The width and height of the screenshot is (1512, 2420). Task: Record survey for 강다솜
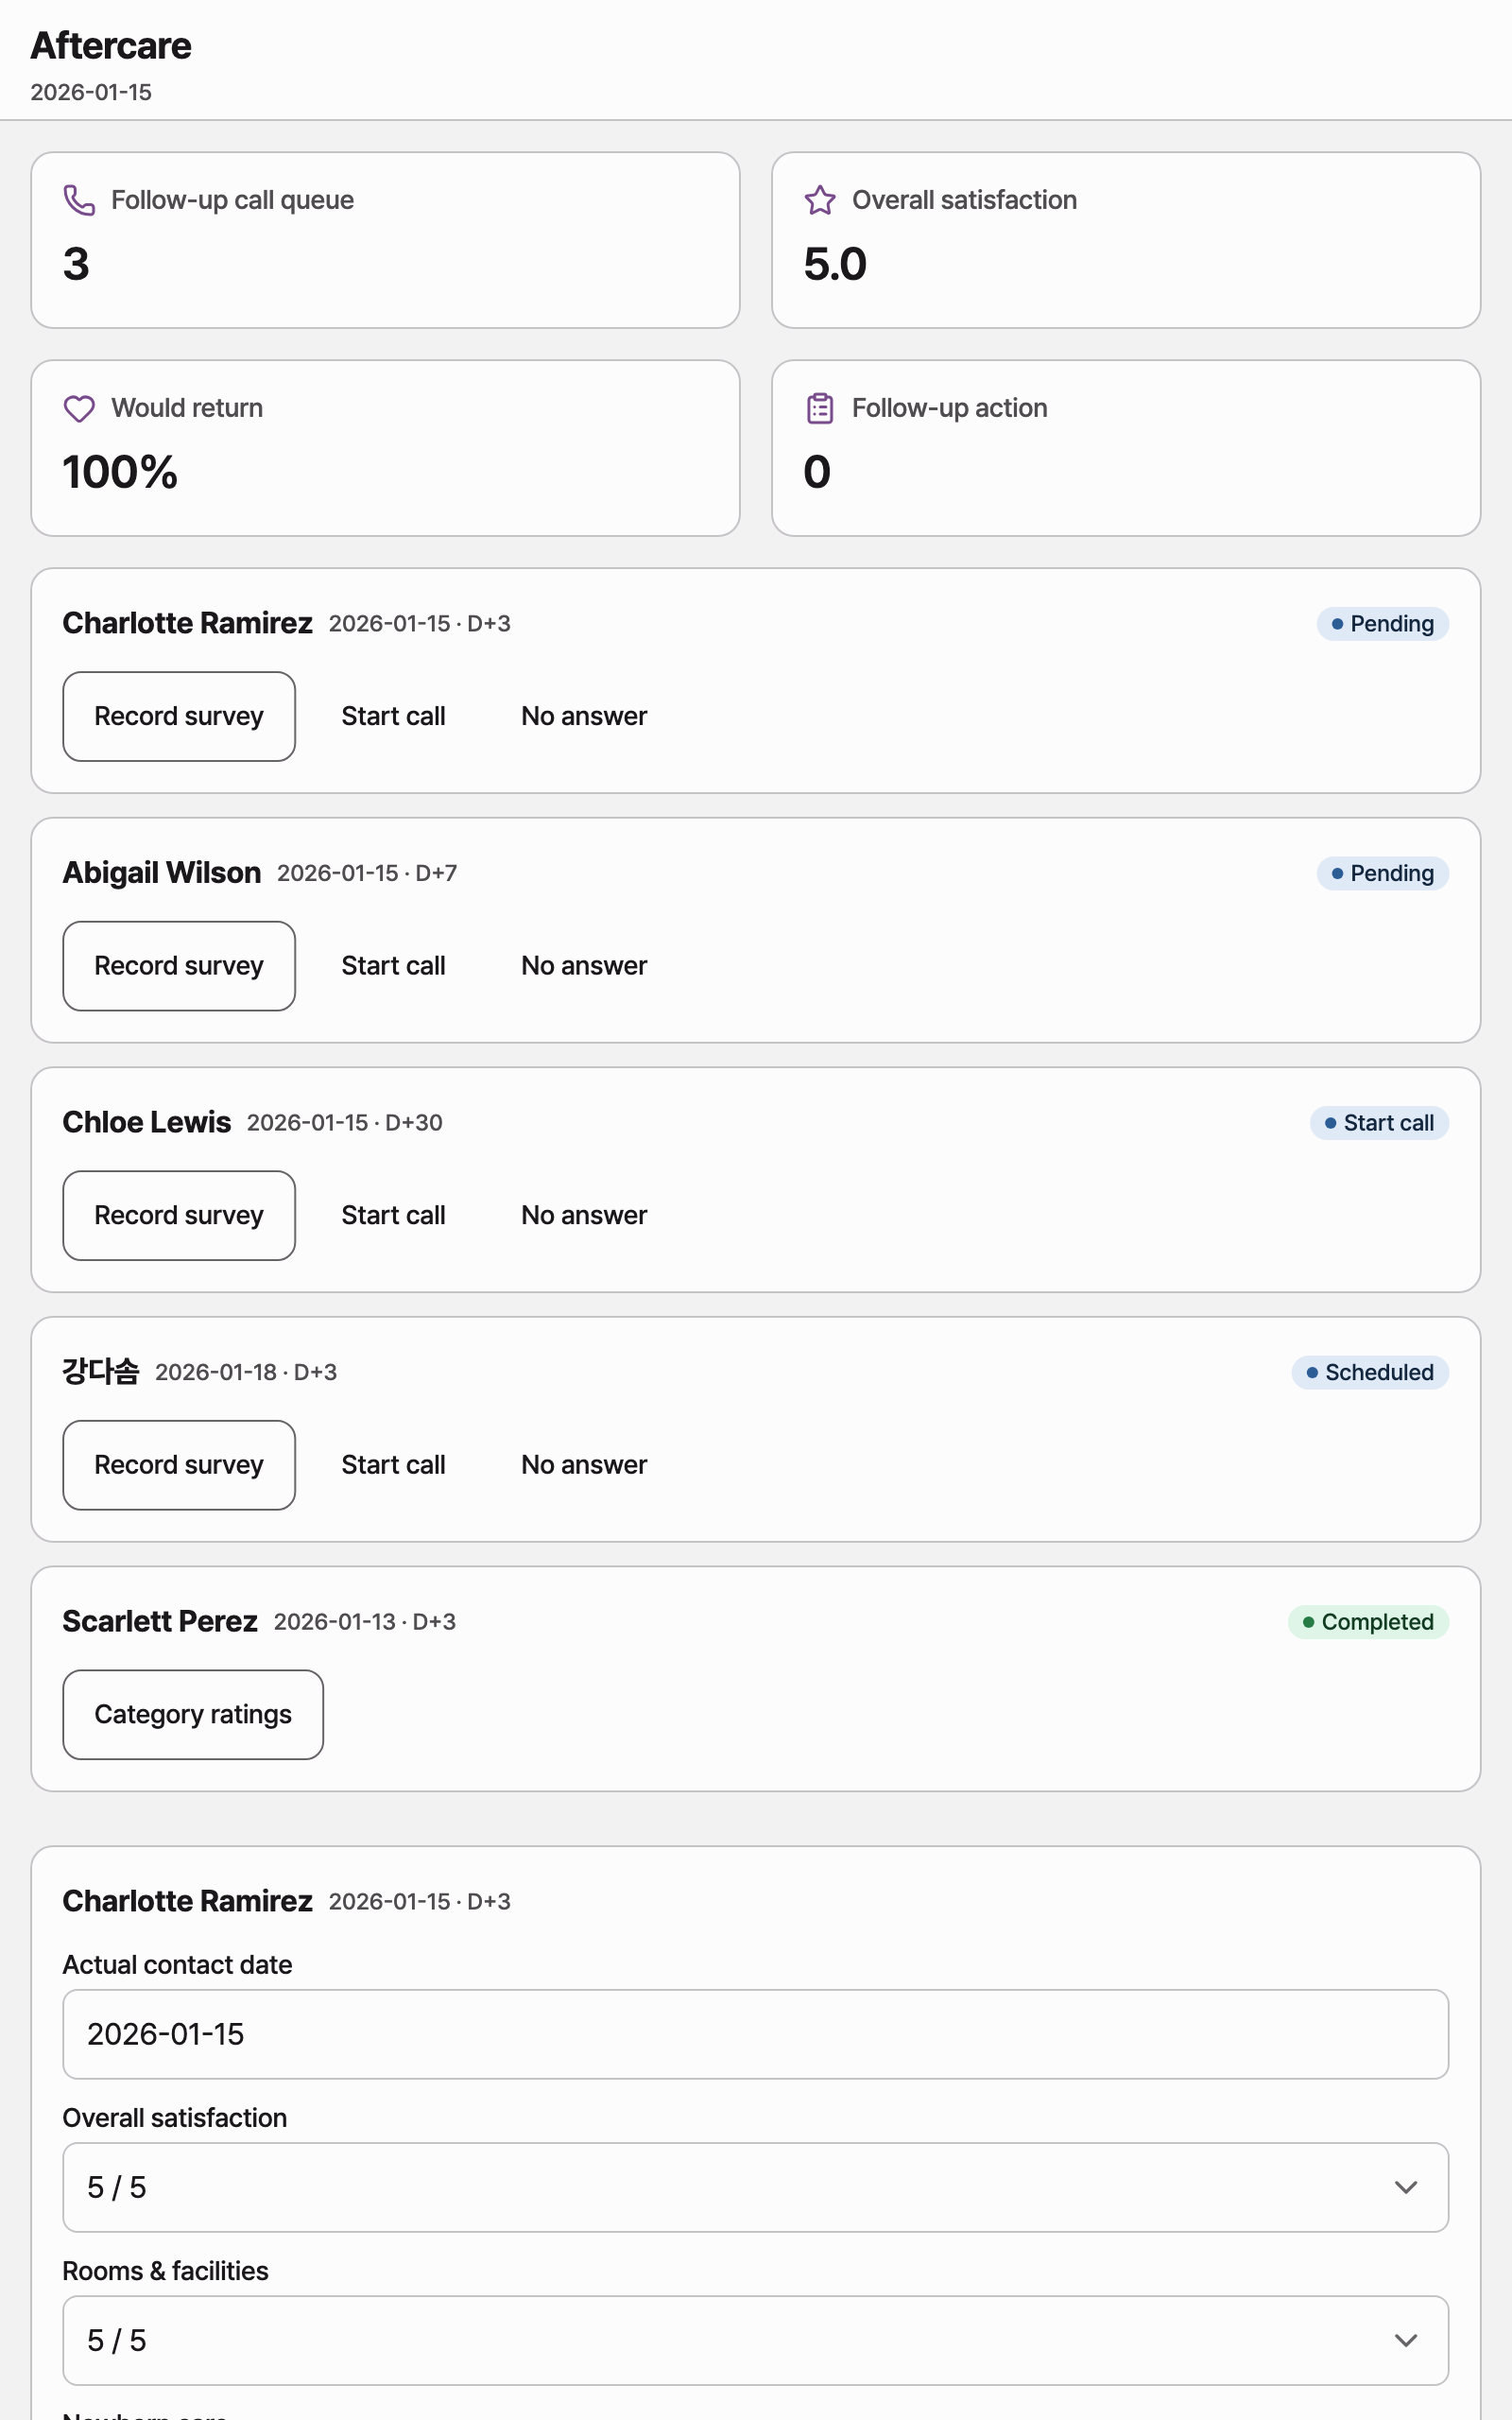click(179, 1465)
